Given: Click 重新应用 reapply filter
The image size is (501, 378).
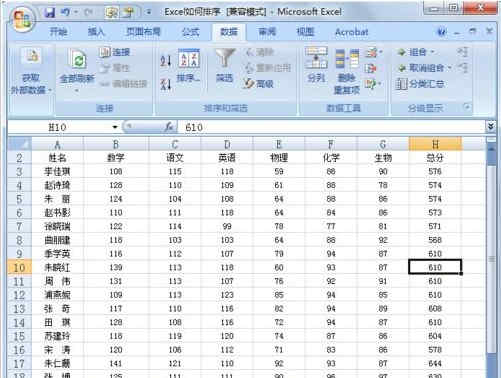Looking at the screenshot, I should (268, 68).
